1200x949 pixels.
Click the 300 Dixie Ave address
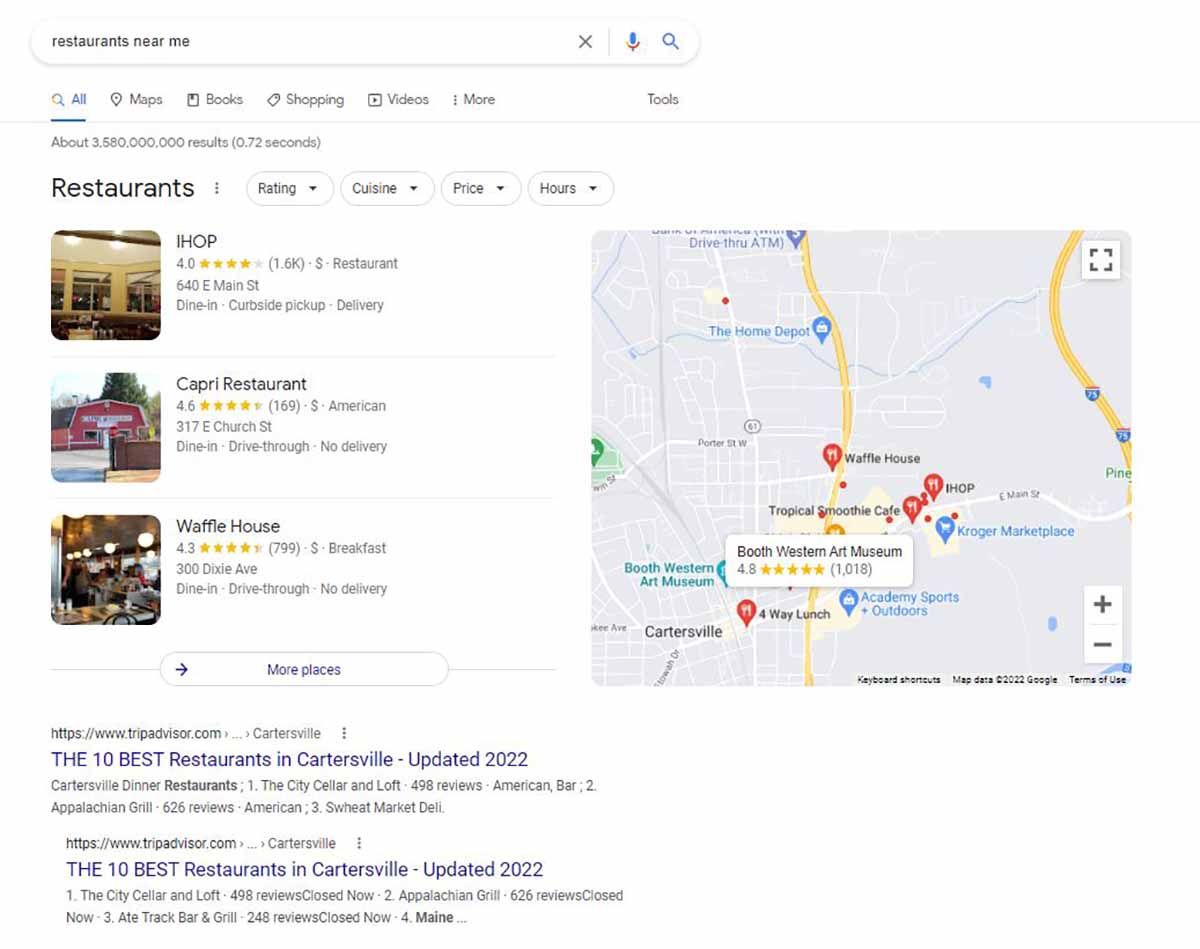coord(217,569)
